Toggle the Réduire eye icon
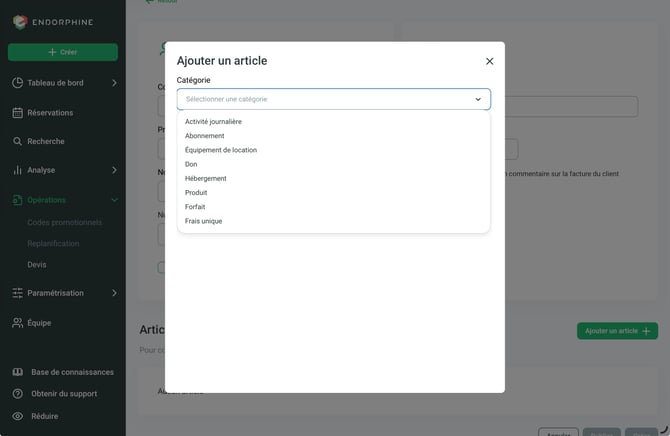 [18, 416]
